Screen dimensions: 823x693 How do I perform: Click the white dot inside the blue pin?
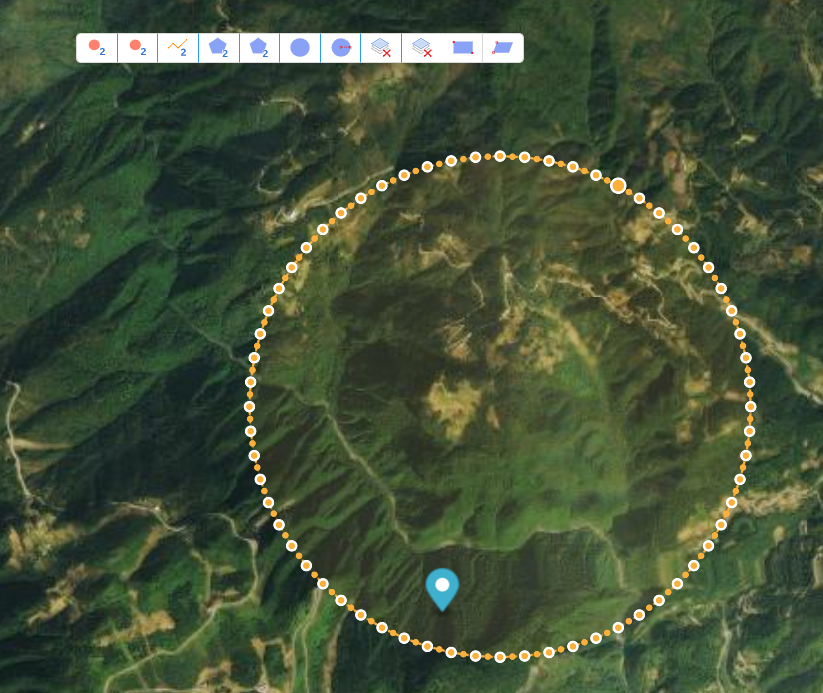point(442,583)
